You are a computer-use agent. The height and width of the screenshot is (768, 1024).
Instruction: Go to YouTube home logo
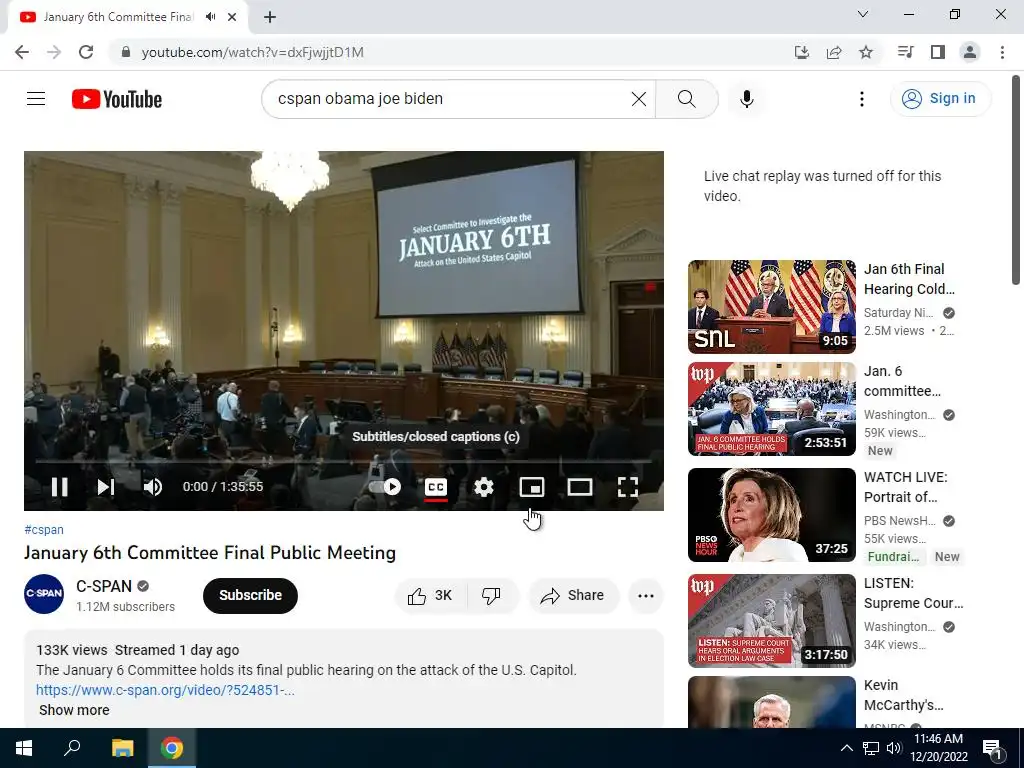coord(117,99)
